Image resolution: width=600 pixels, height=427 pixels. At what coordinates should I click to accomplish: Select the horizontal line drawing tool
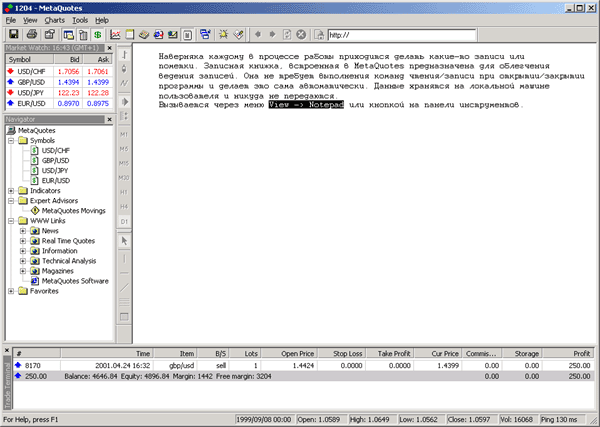pyautogui.click(x=124, y=273)
